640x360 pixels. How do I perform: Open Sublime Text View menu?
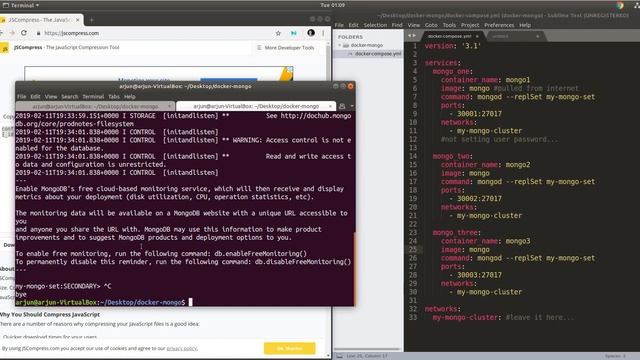coord(413,25)
